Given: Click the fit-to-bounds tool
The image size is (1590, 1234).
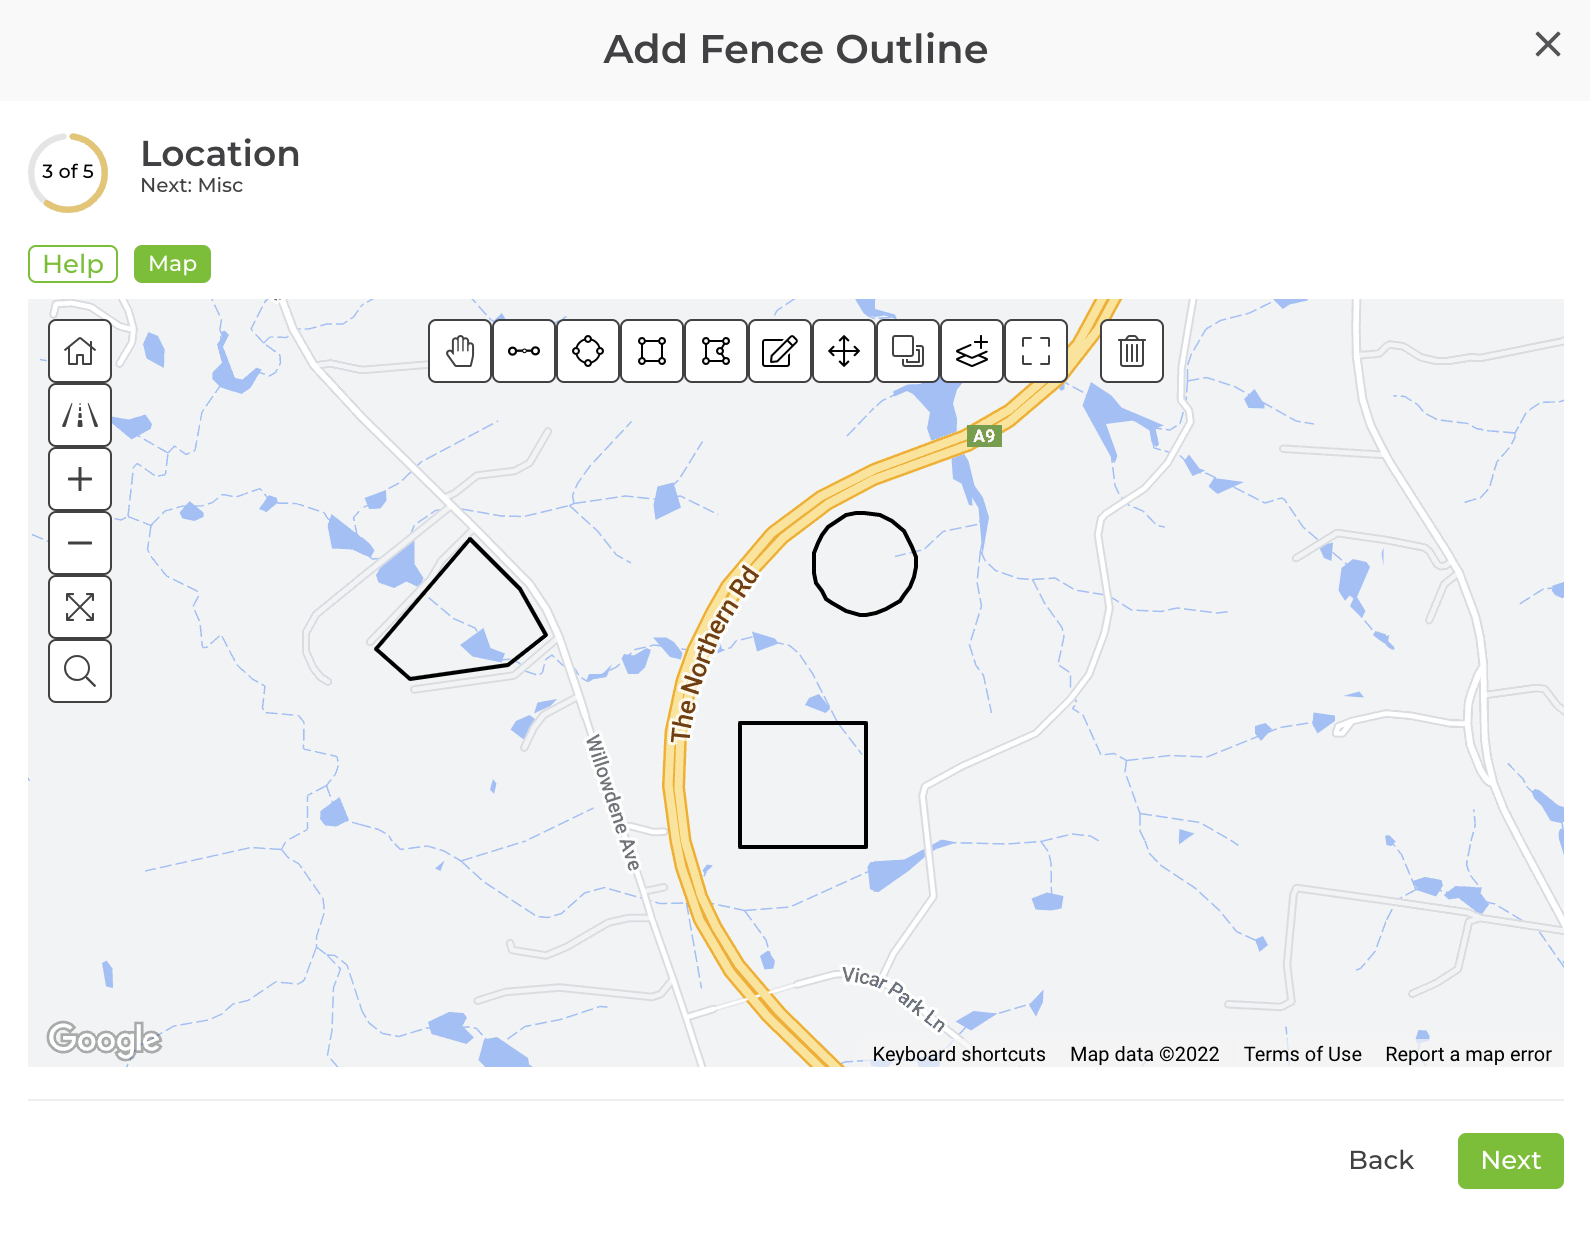Looking at the screenshot, I should pos(1036,352).
